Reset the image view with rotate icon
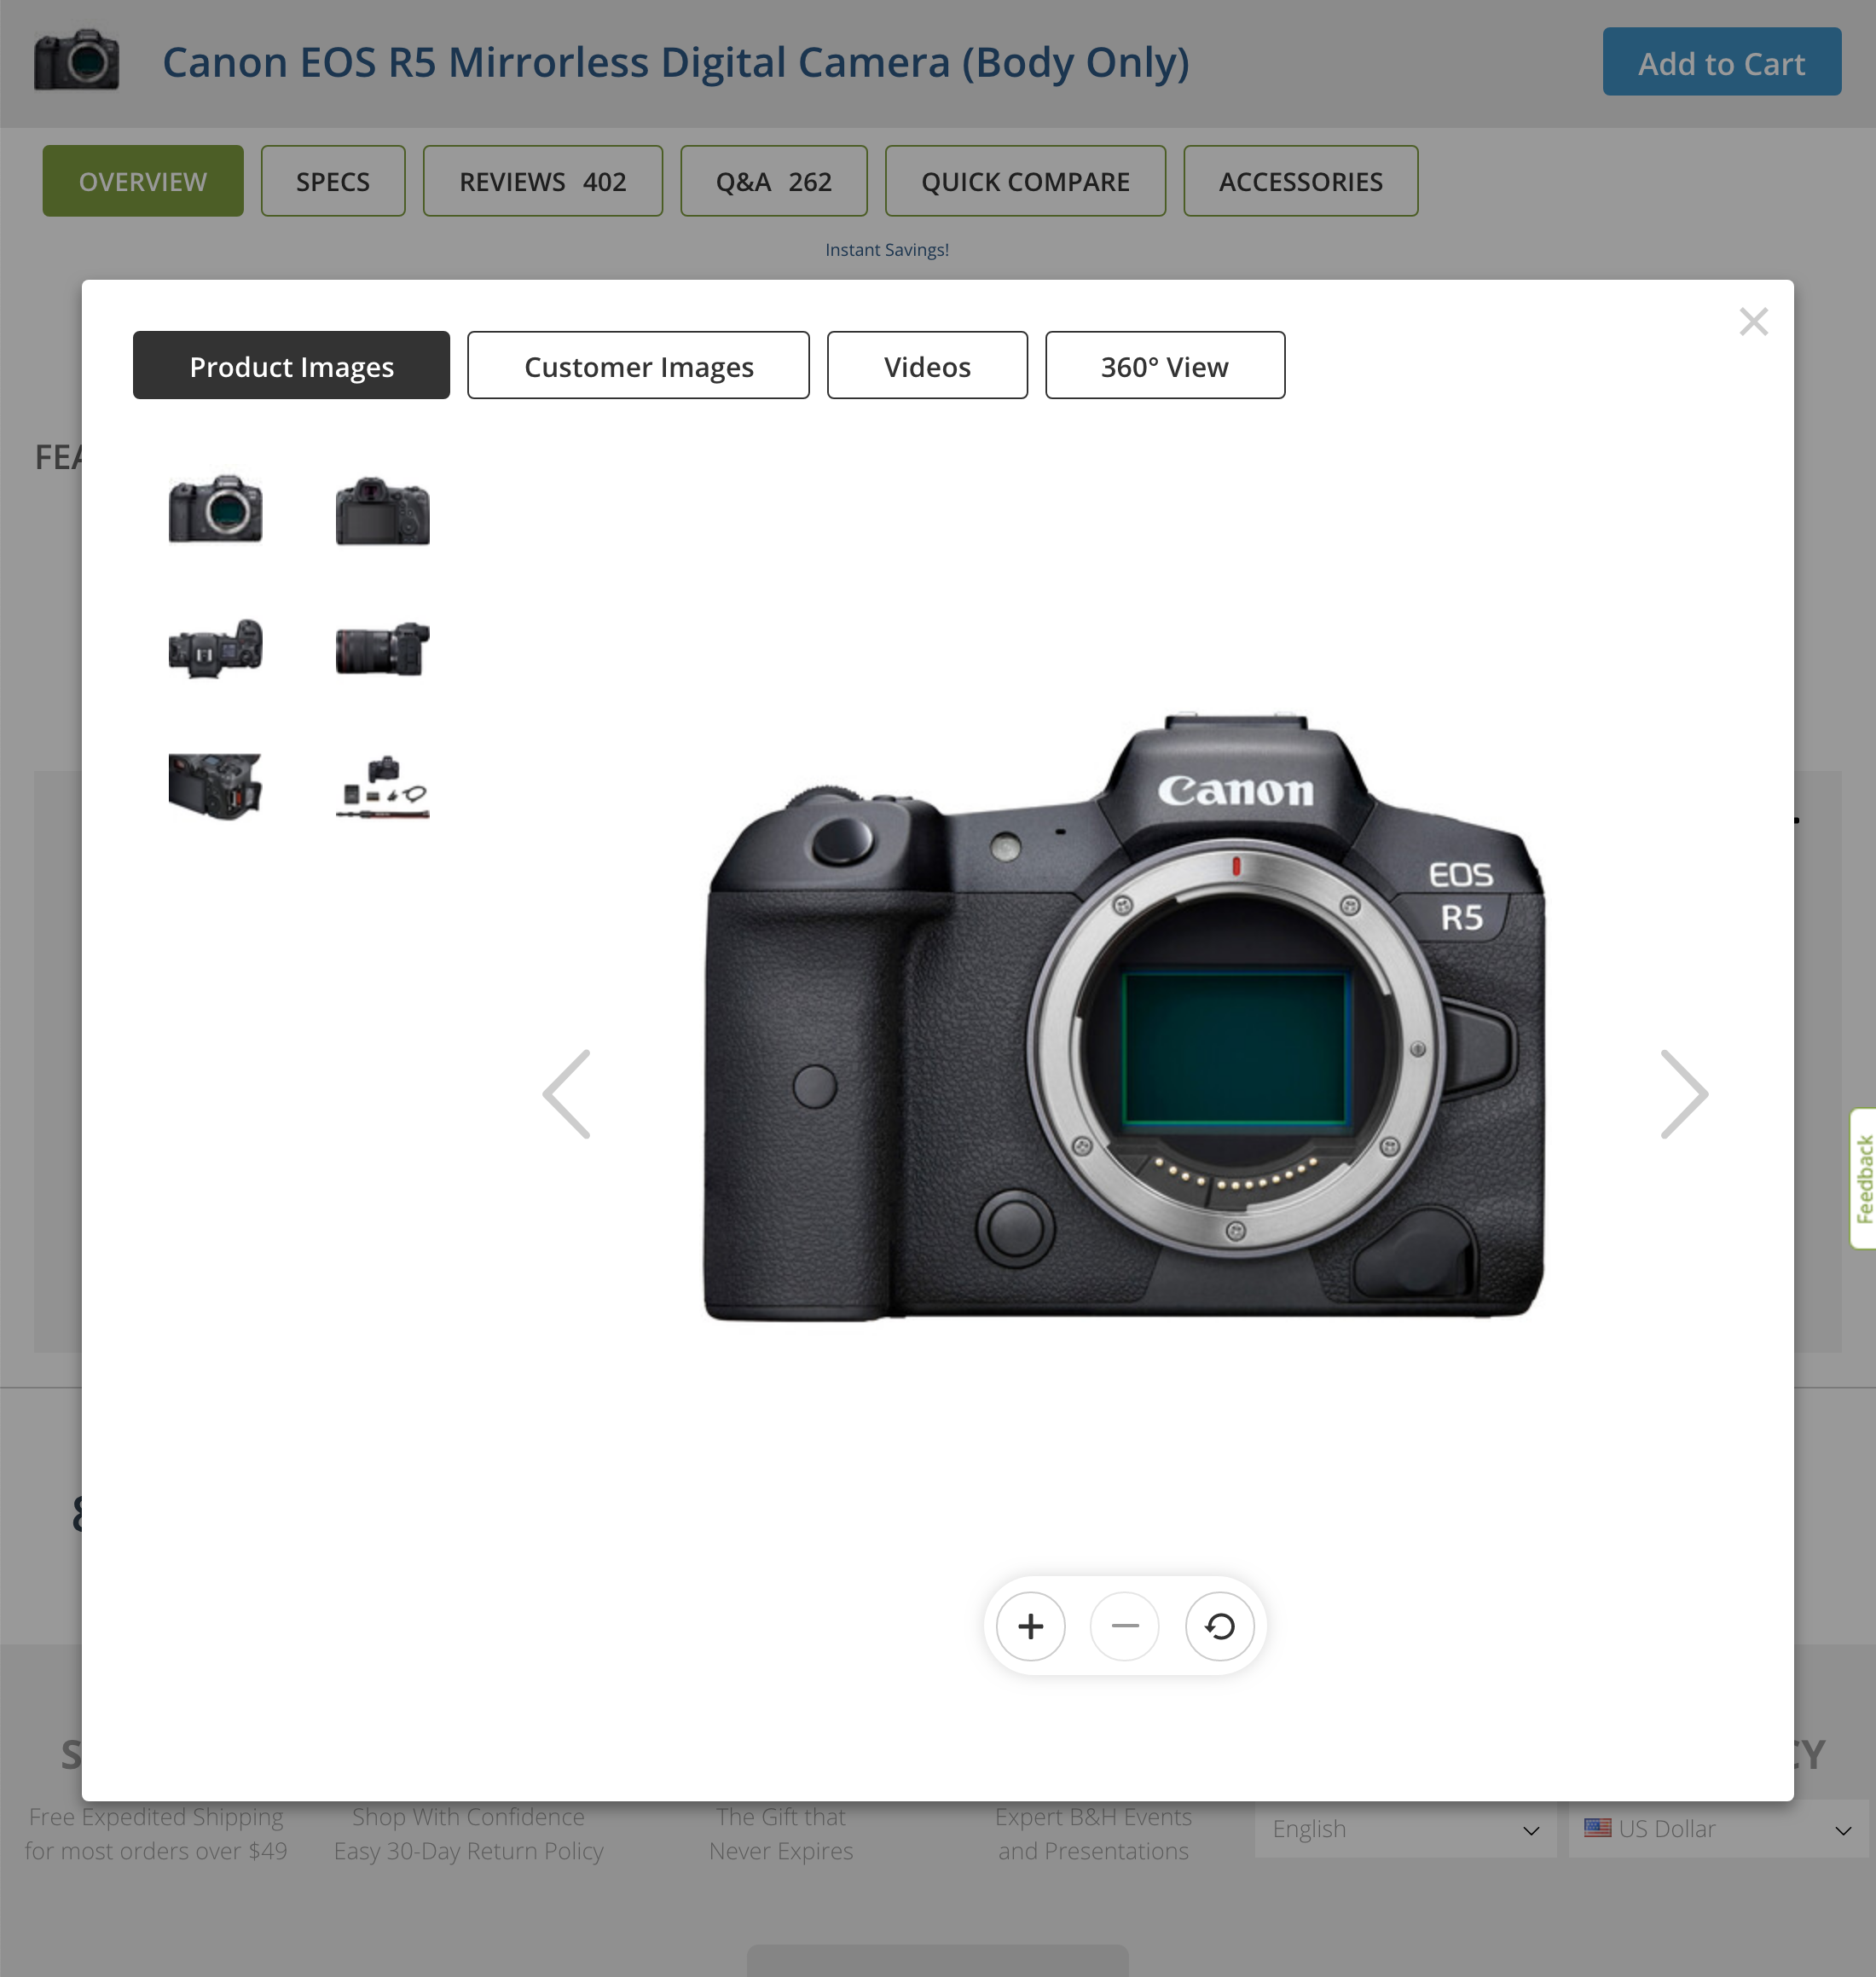Screen dimensions: 1876x1977 (1220, 1627)
